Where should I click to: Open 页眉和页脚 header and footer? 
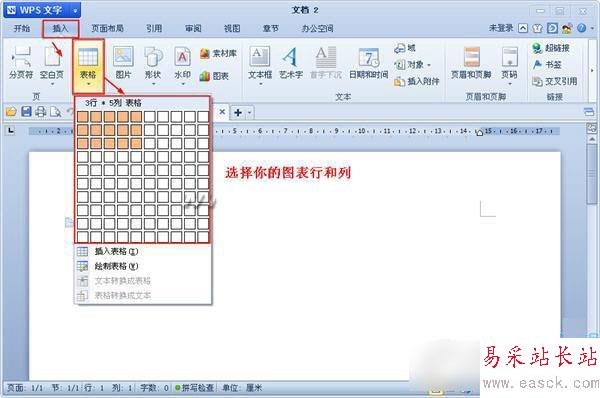[471, 63]
